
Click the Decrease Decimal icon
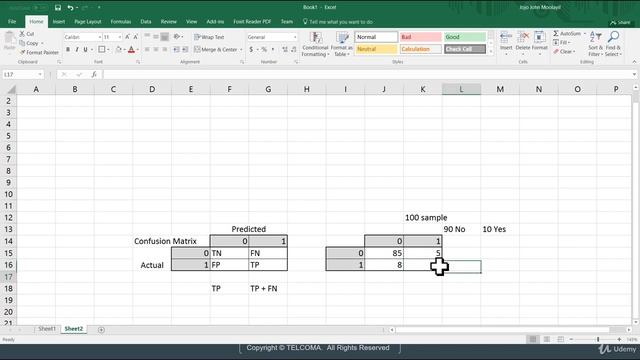pyautogui.click(x=293, y=49)
